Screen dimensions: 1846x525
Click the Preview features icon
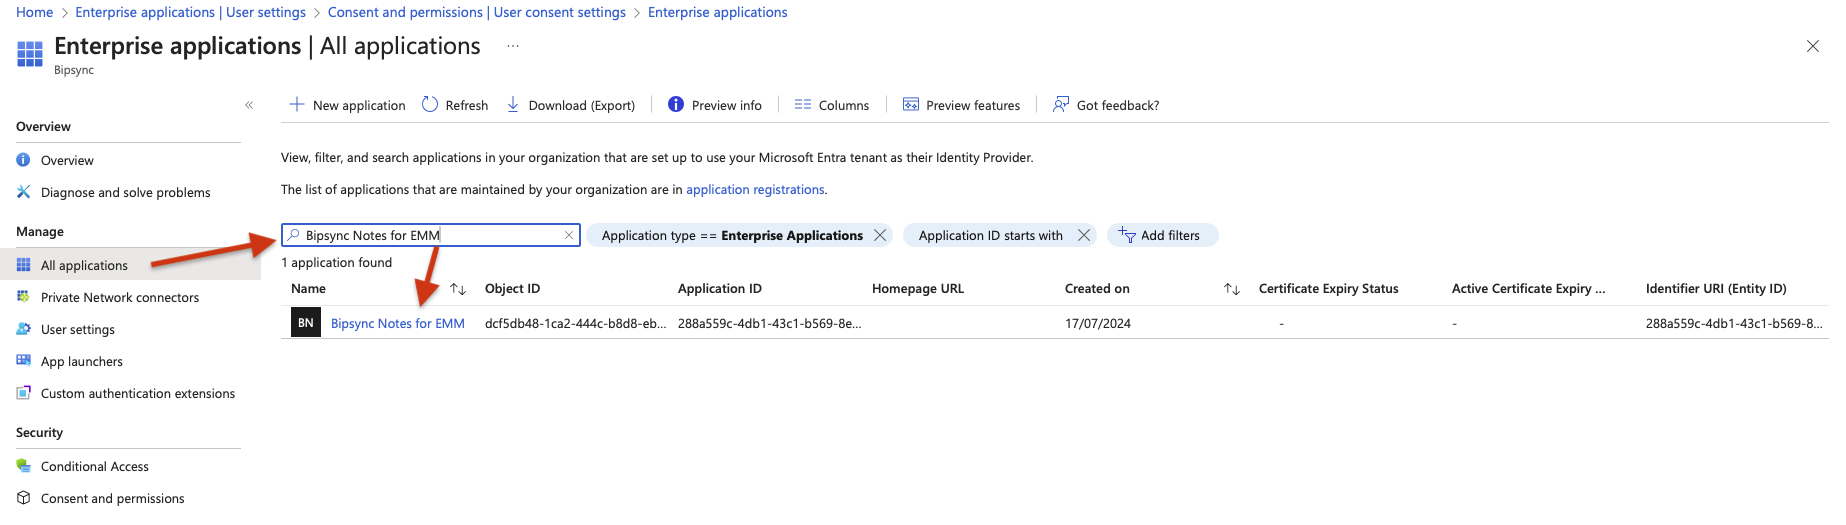tap(911, 104)
